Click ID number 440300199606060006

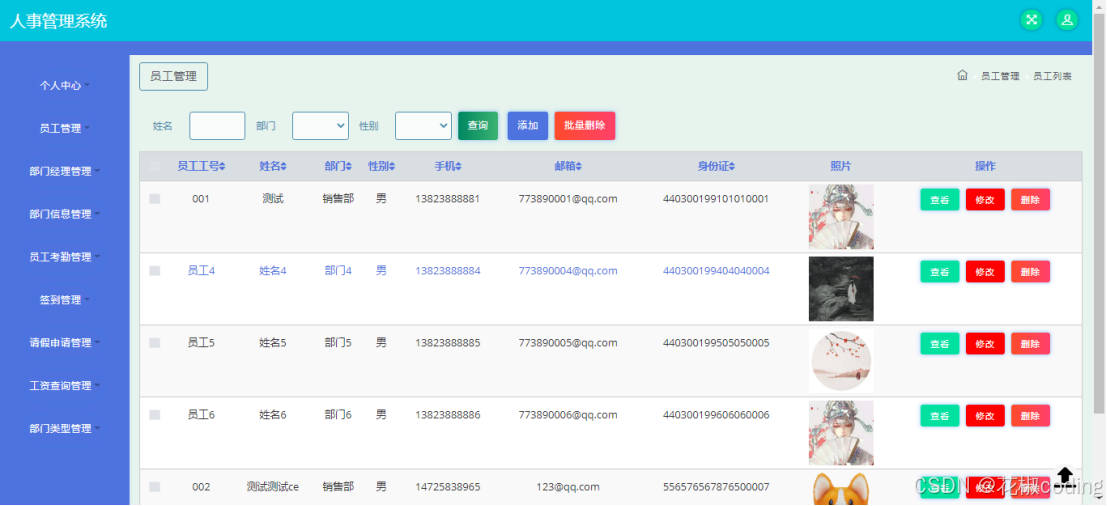click(x=716, y=415)
